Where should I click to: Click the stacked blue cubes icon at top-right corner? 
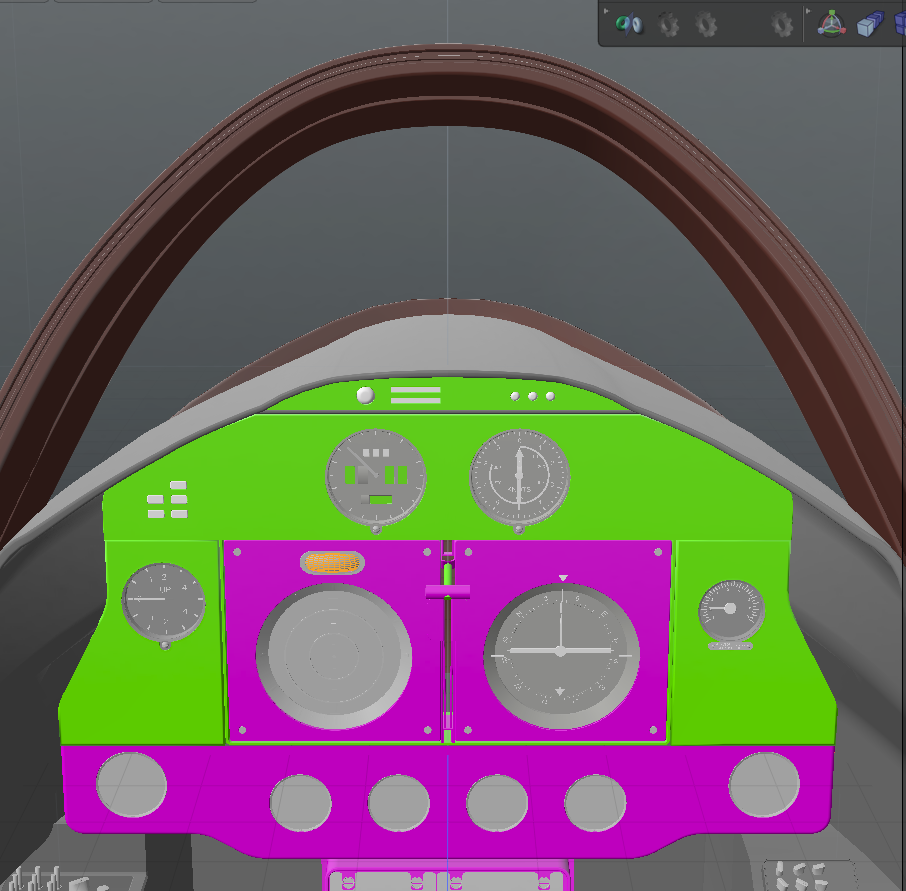click(x=899, y=22)
